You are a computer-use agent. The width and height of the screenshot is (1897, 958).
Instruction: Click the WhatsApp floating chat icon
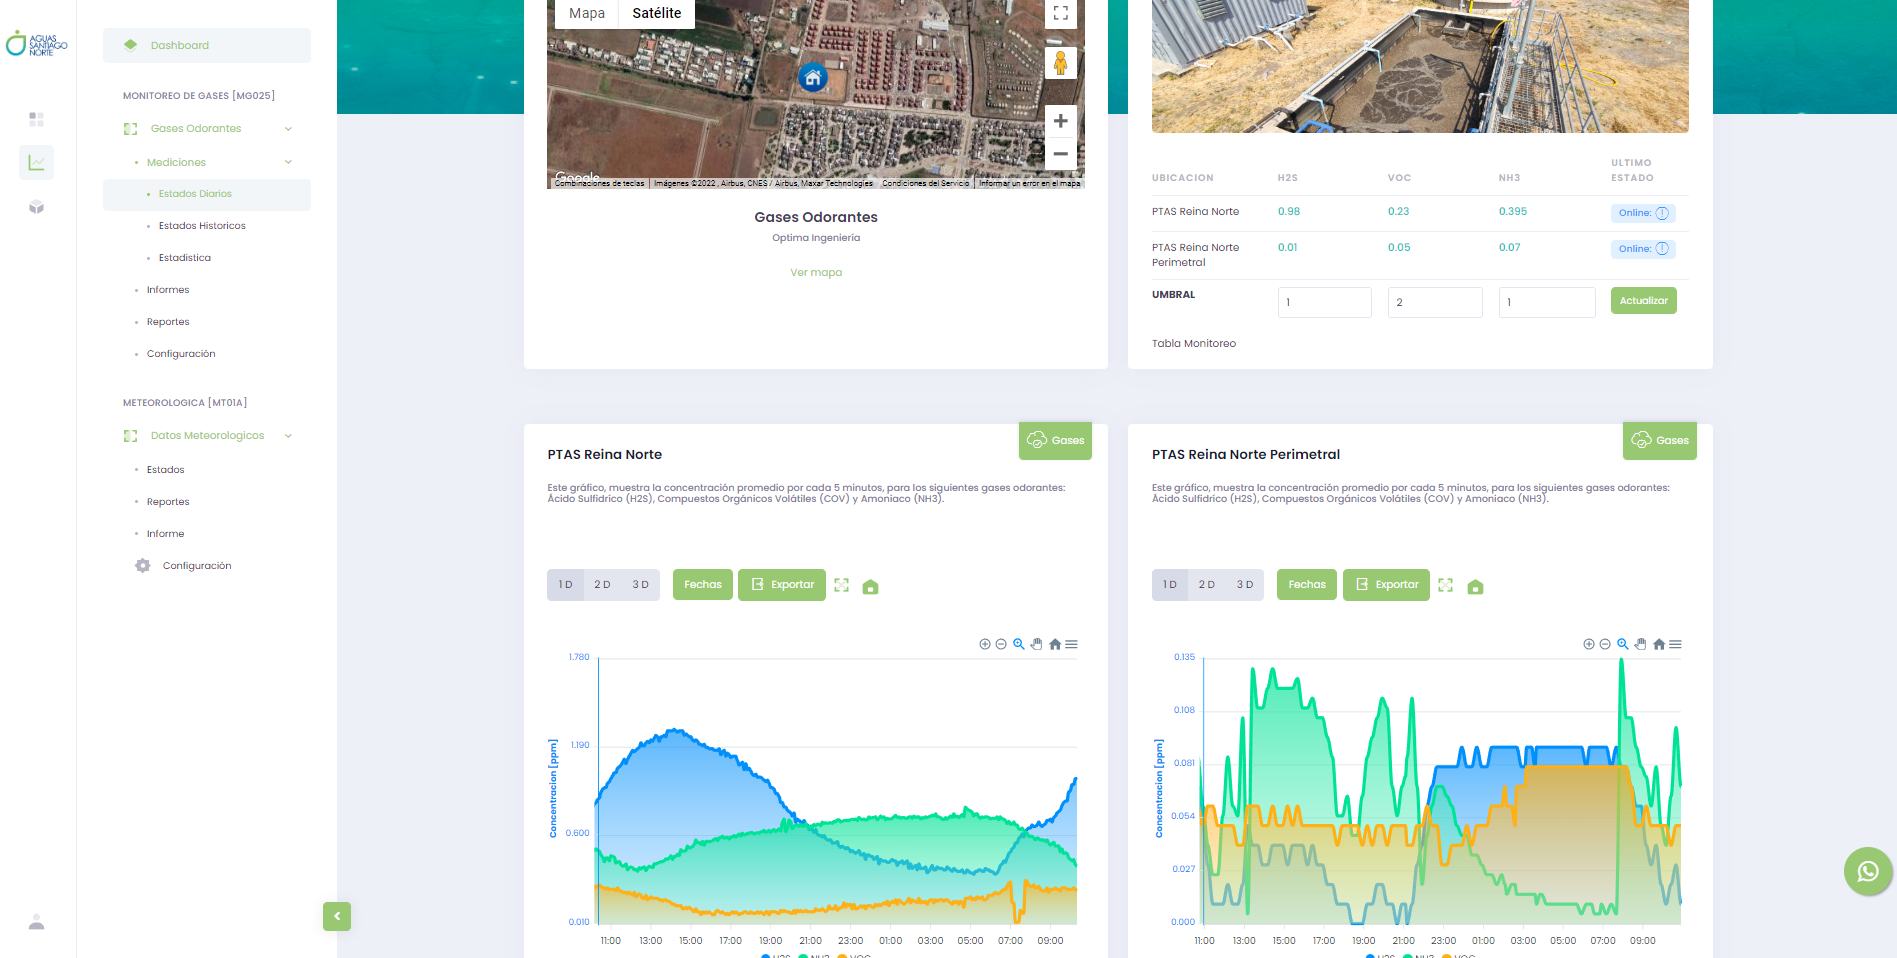click(x=1867, y=871)
